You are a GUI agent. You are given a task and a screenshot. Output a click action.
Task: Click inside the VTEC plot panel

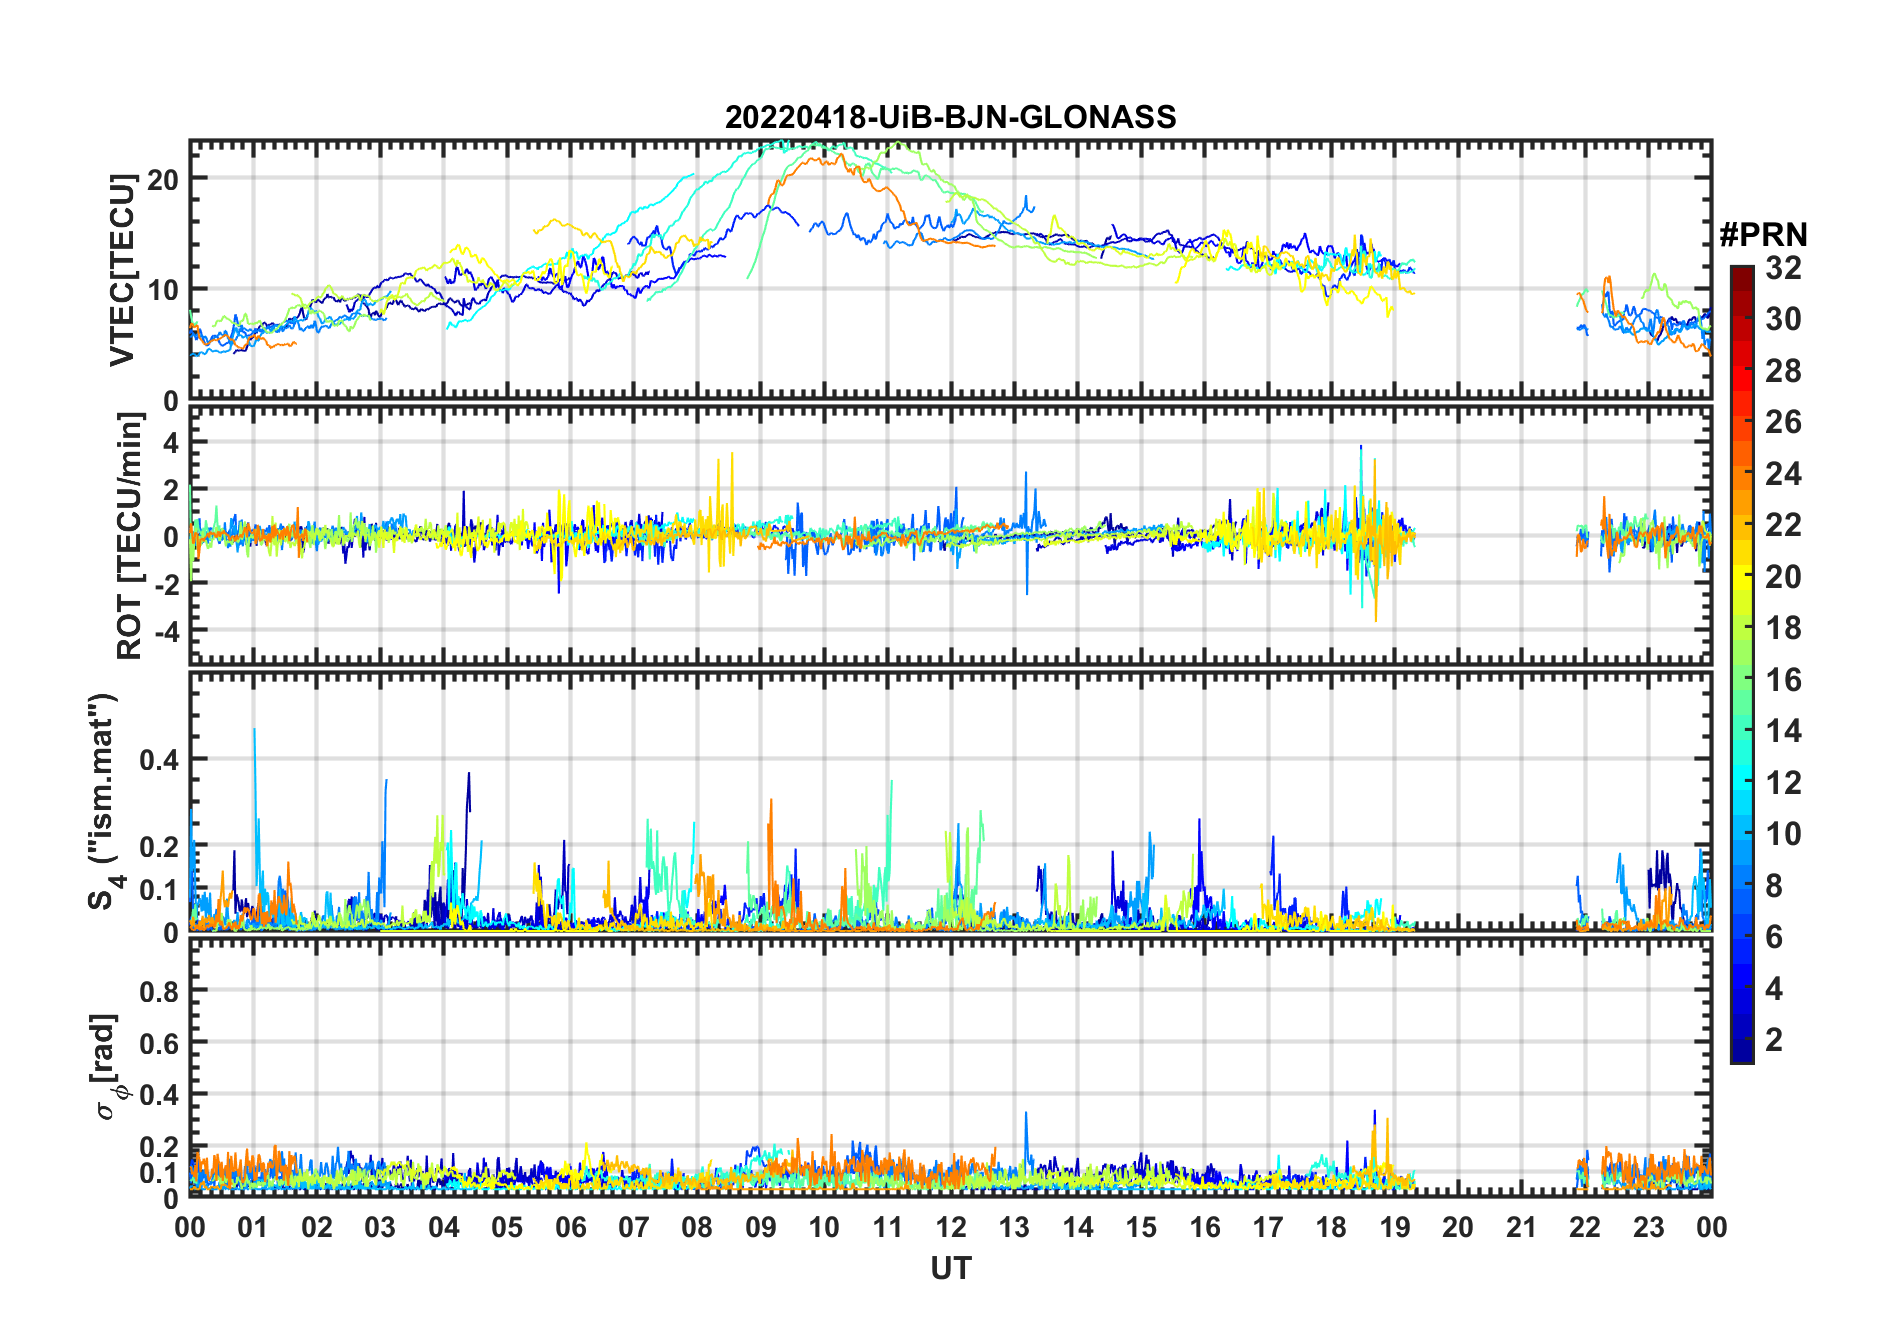point(950,270)
